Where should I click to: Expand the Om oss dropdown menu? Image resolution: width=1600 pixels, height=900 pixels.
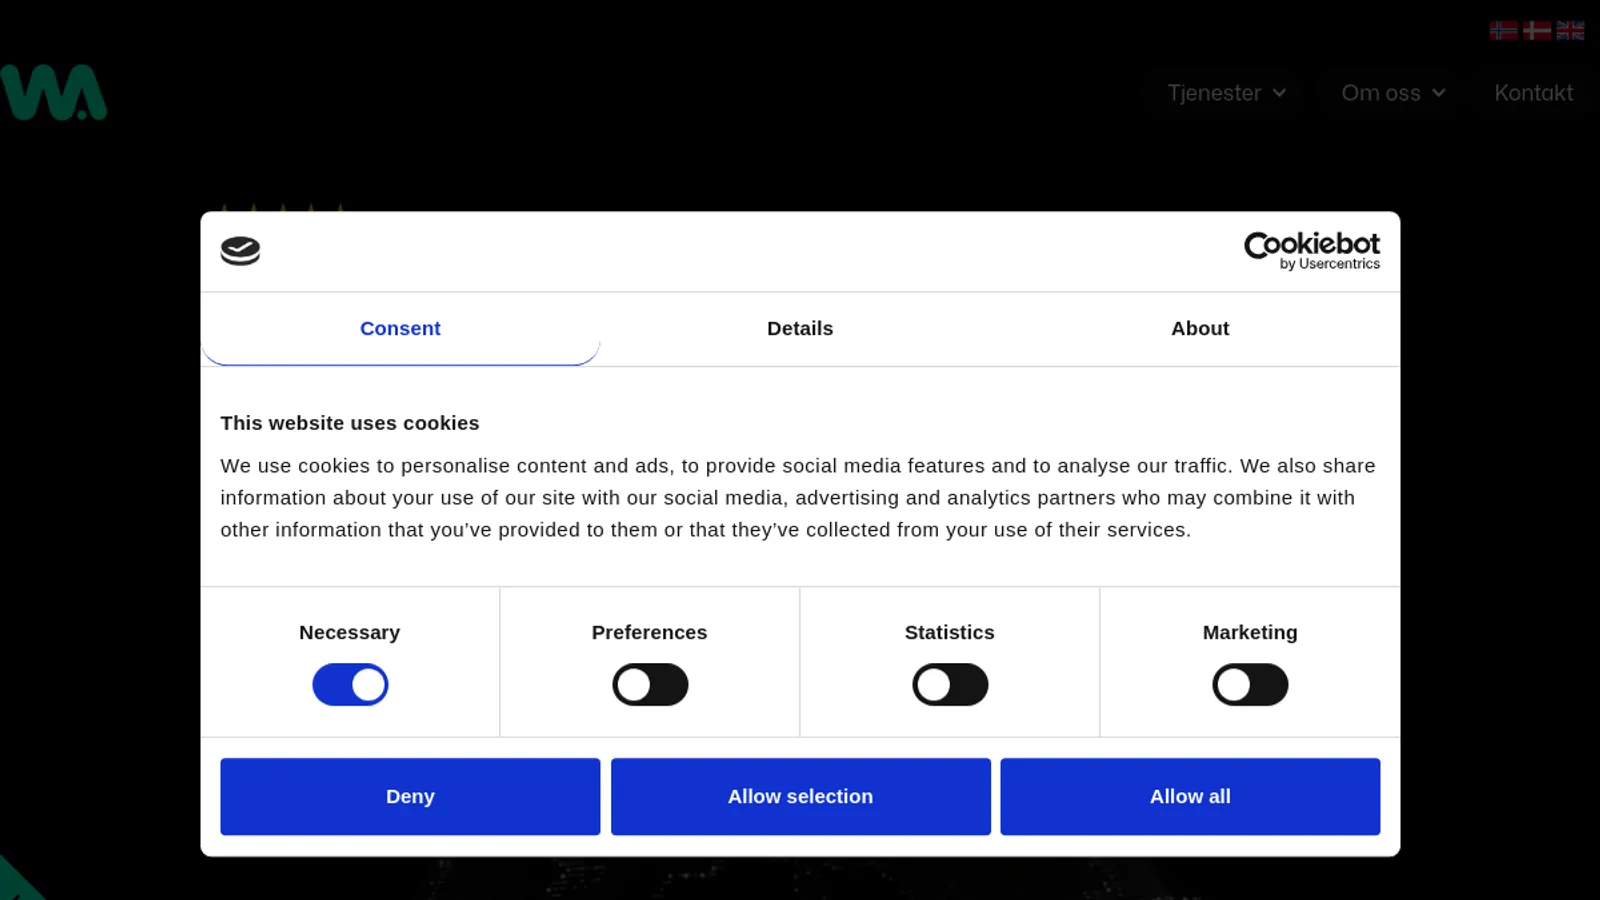click(x=1393, y=93)
